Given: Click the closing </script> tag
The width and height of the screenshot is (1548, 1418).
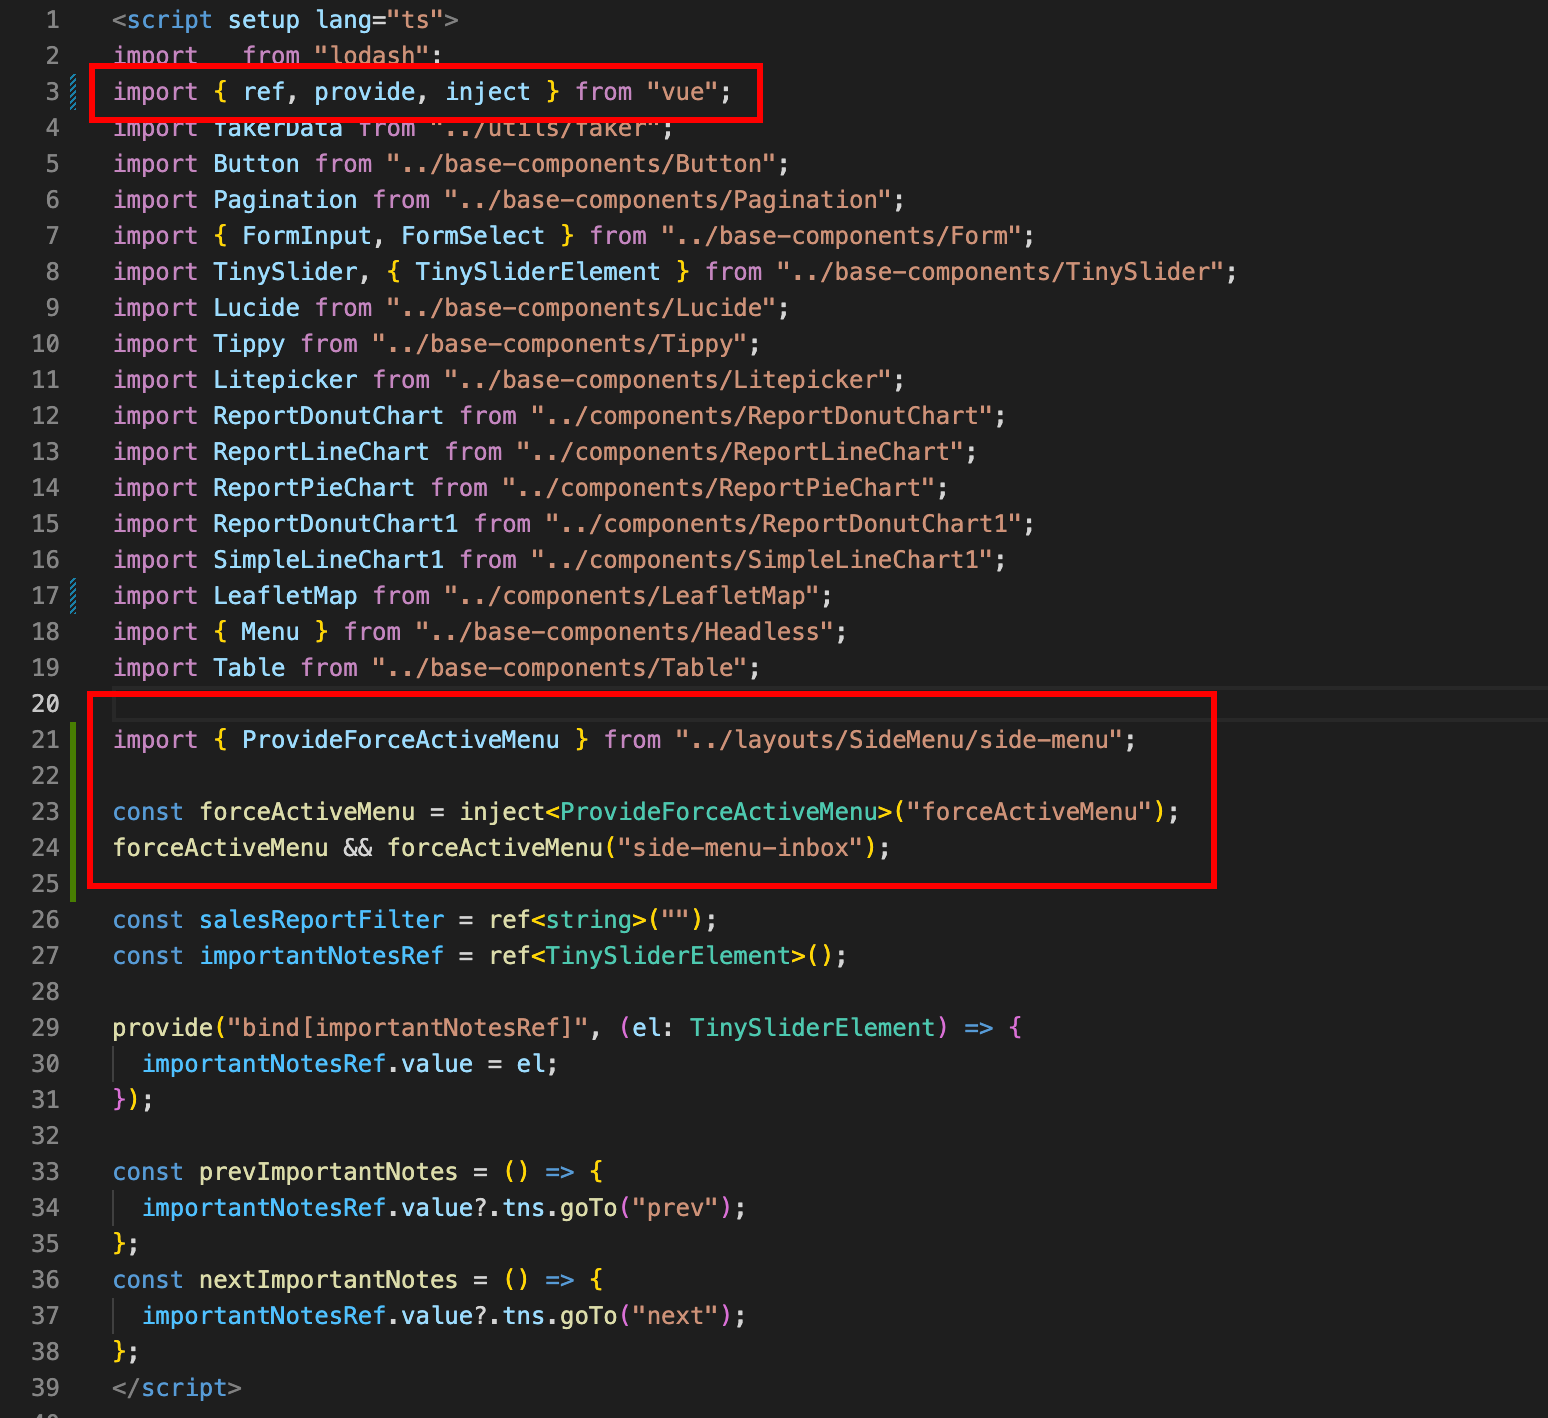Looking at the screenshot, I should click(177, 1388).
